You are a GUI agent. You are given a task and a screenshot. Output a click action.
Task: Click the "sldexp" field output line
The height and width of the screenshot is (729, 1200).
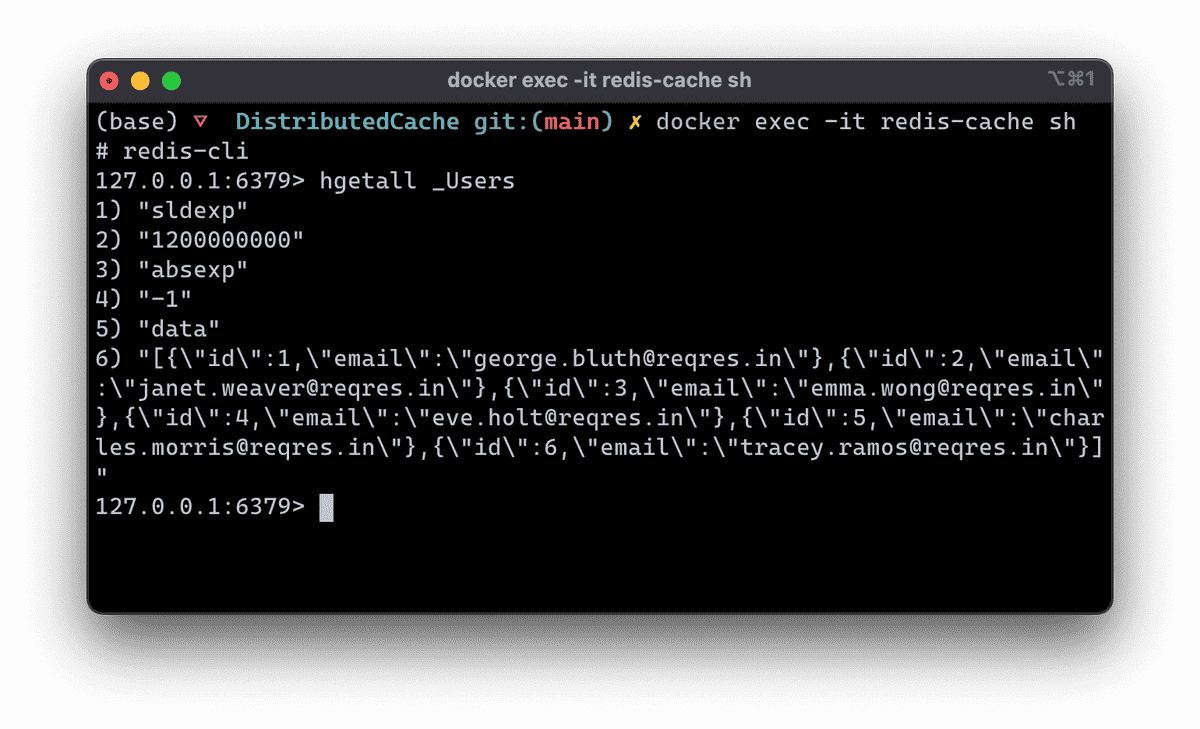pyautogui.click(x=172, y=211)
